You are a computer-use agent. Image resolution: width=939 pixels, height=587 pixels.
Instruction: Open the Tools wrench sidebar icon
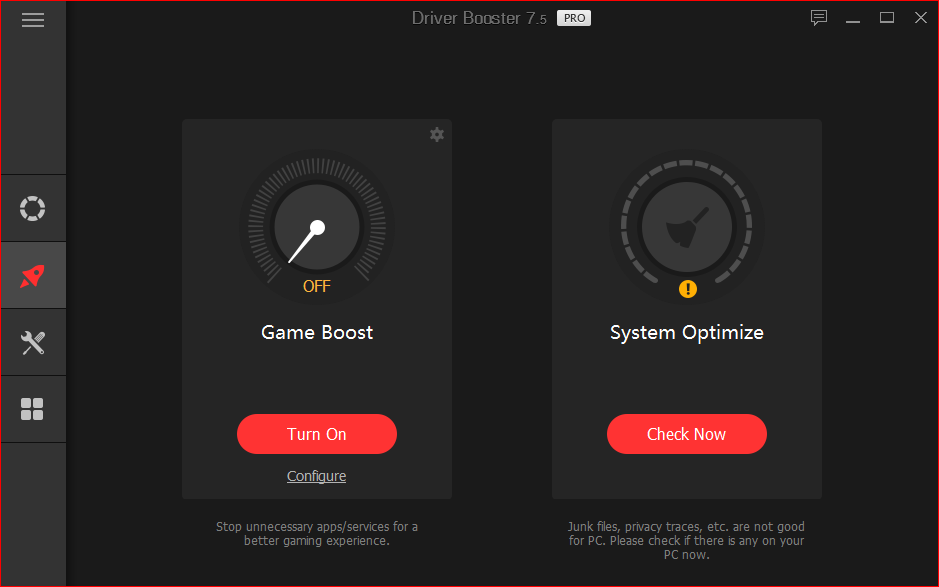click(32, 343)
